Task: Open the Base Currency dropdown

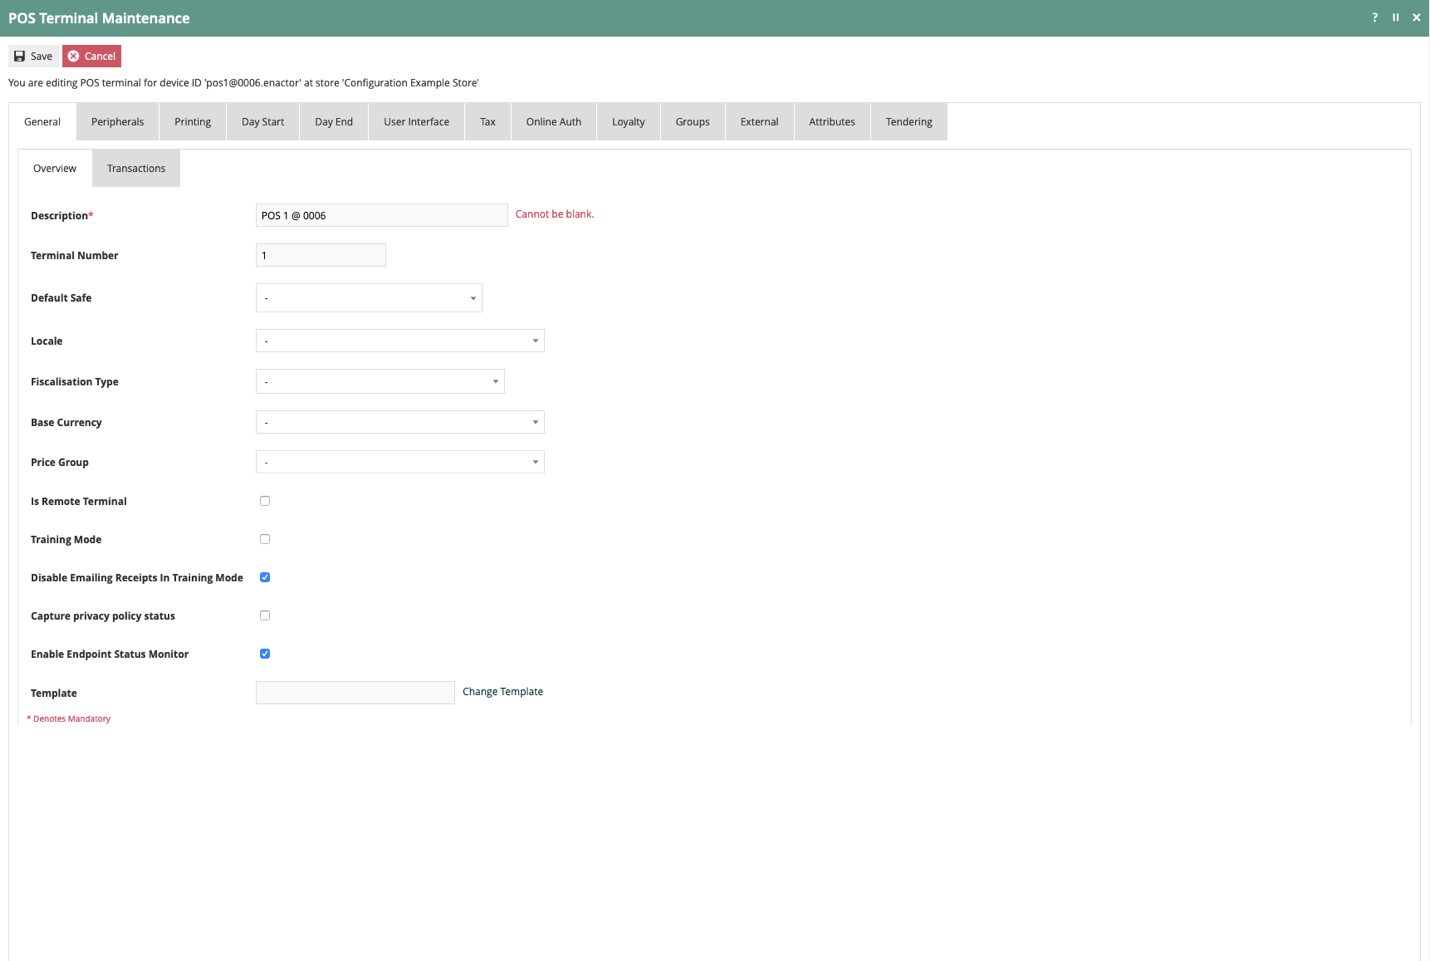Action: click(400, 422)
